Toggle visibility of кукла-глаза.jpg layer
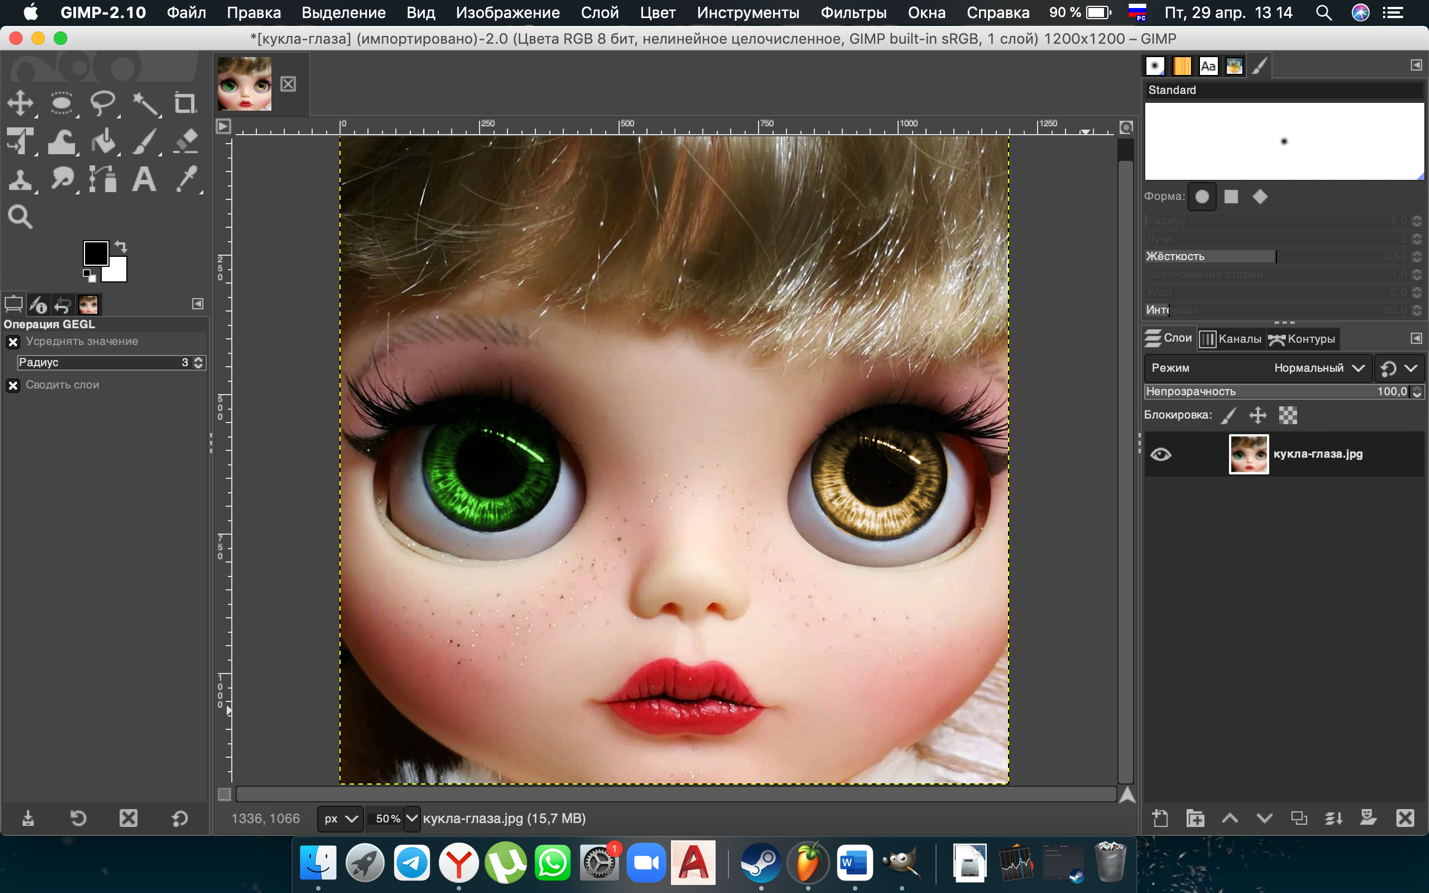 tap(1160, 454)
